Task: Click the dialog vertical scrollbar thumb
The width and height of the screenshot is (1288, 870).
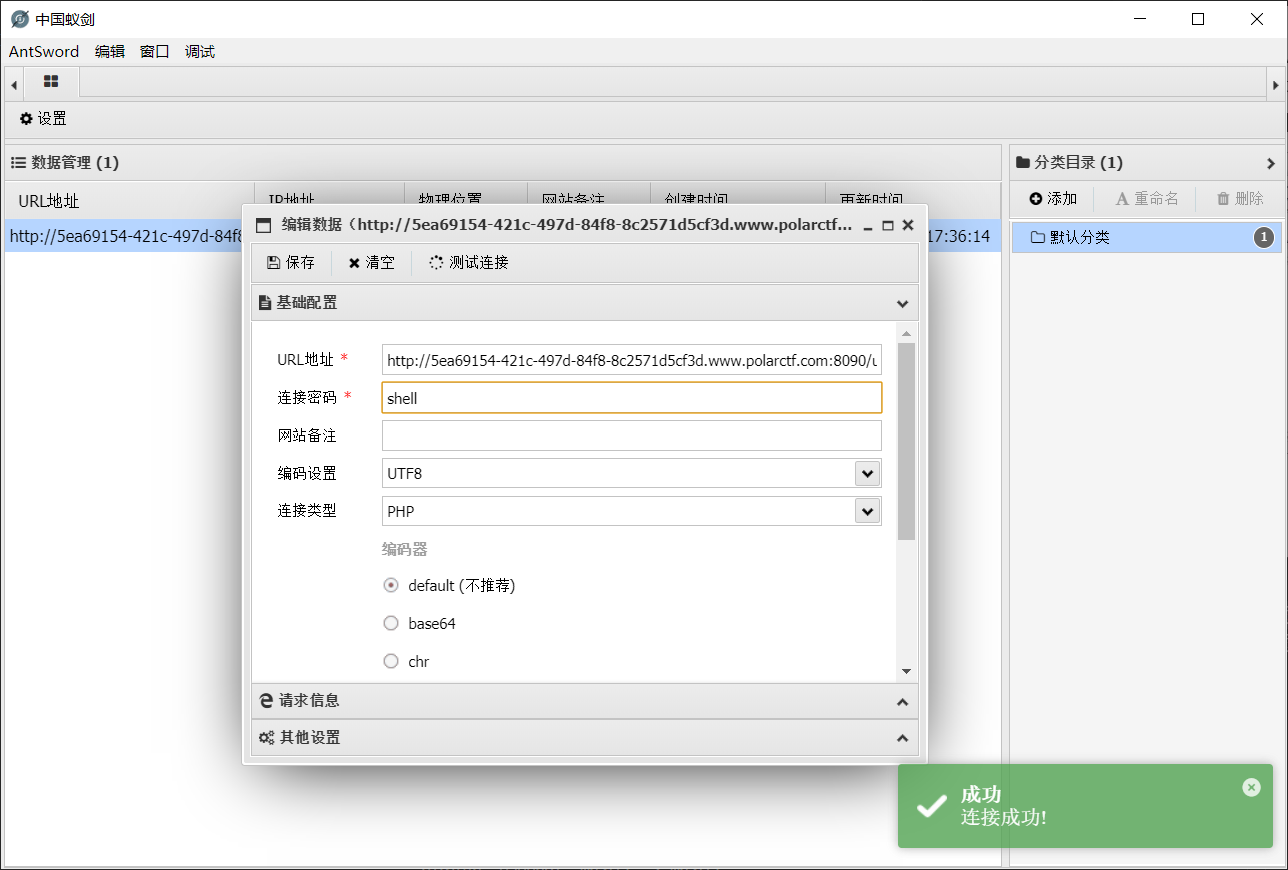Action: [906, 441]
